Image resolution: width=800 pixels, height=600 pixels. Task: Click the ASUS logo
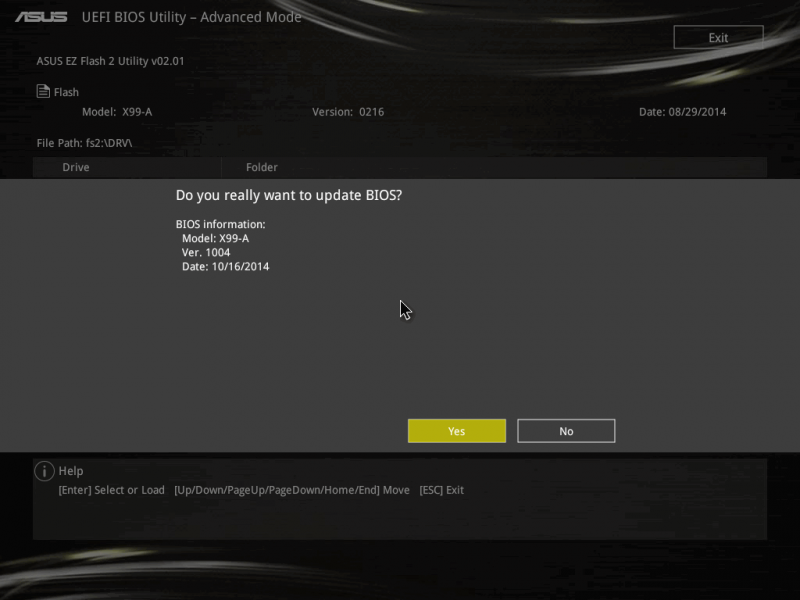pos(41,17)
